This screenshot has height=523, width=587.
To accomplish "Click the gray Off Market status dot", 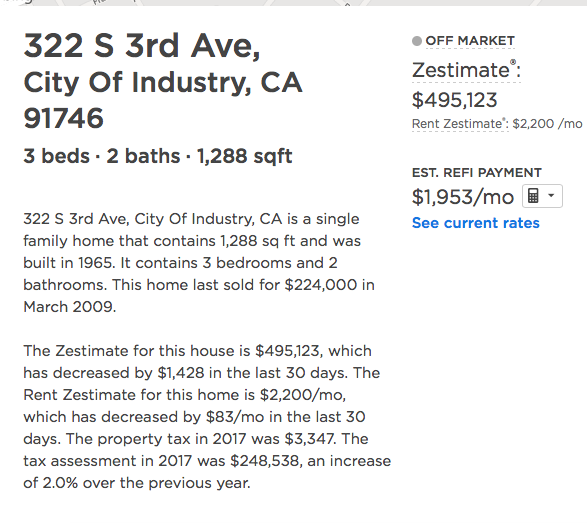I will [417, 41].
